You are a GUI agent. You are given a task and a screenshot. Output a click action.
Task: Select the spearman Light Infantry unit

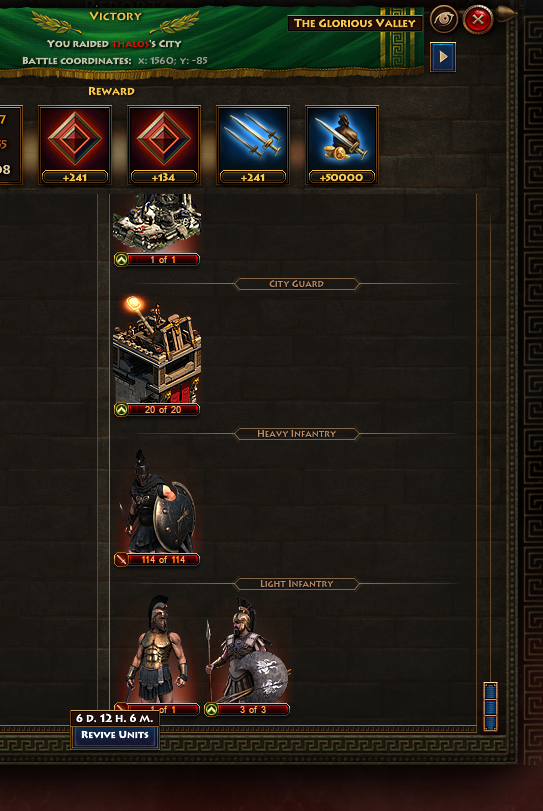247,651
